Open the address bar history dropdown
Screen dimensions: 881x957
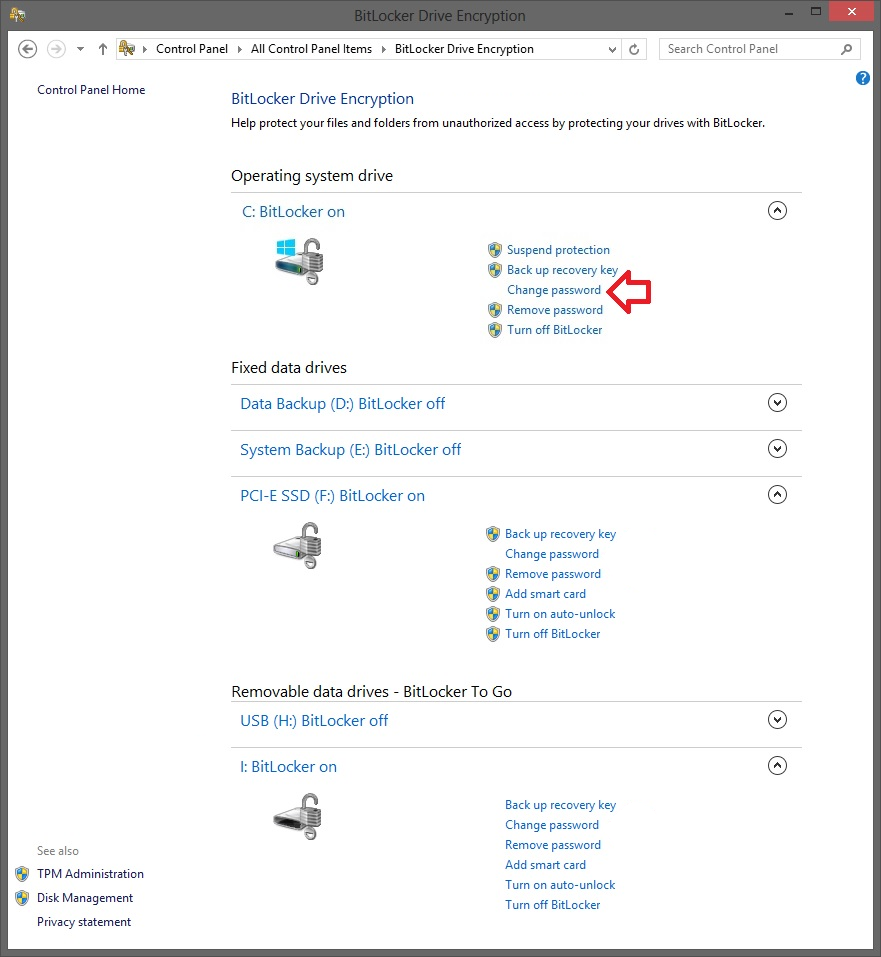(x=612, y=49)
